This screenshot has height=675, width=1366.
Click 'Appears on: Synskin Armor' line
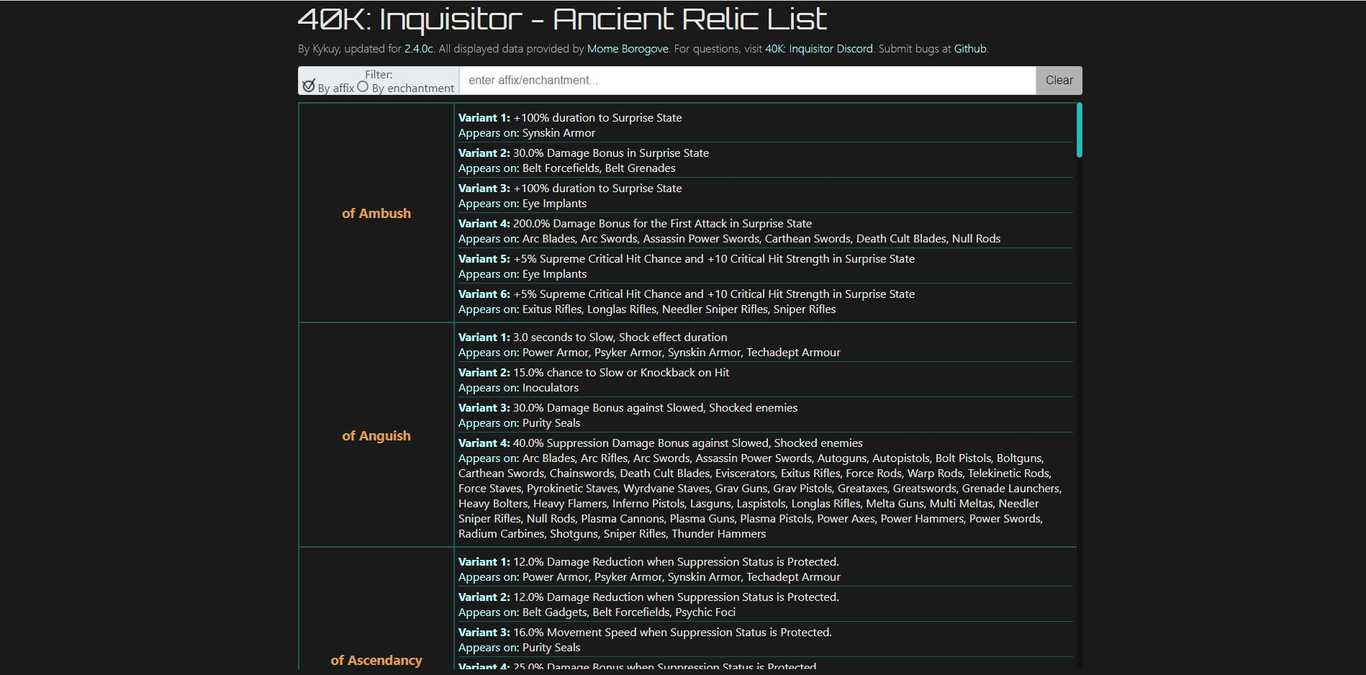point(527,133)
